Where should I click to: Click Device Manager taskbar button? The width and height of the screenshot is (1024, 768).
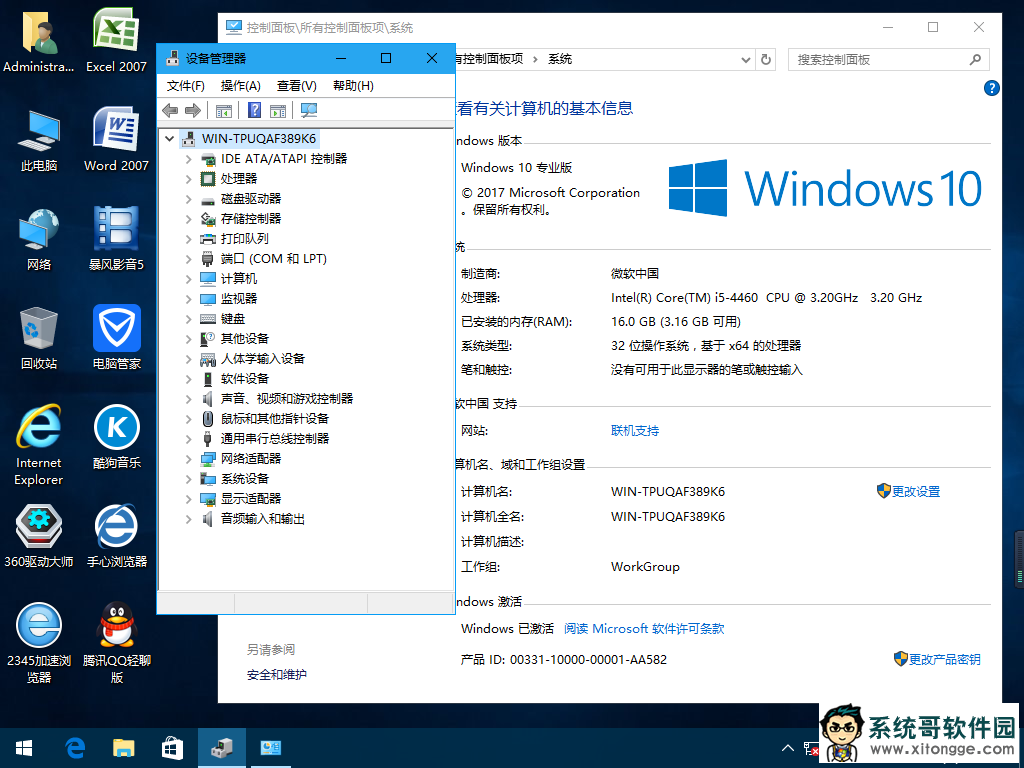pyautogui.click(x=222, y=748)
